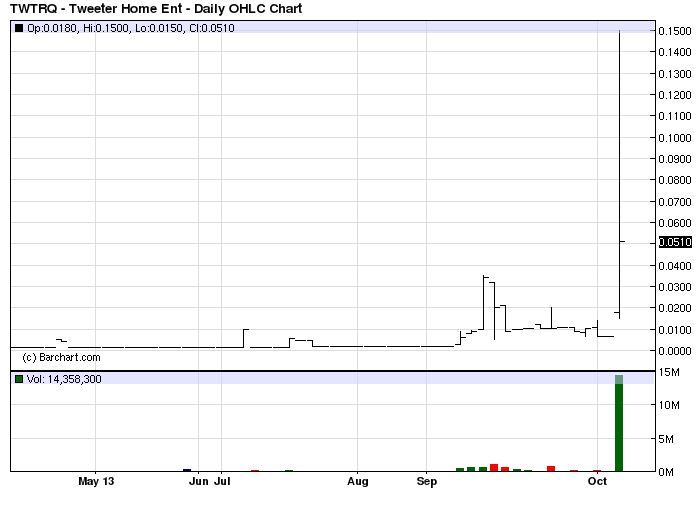This screenshot has height=512, width=700.
Task: Click the 0.0100 price axis label
Action: (x=675, y=330)
